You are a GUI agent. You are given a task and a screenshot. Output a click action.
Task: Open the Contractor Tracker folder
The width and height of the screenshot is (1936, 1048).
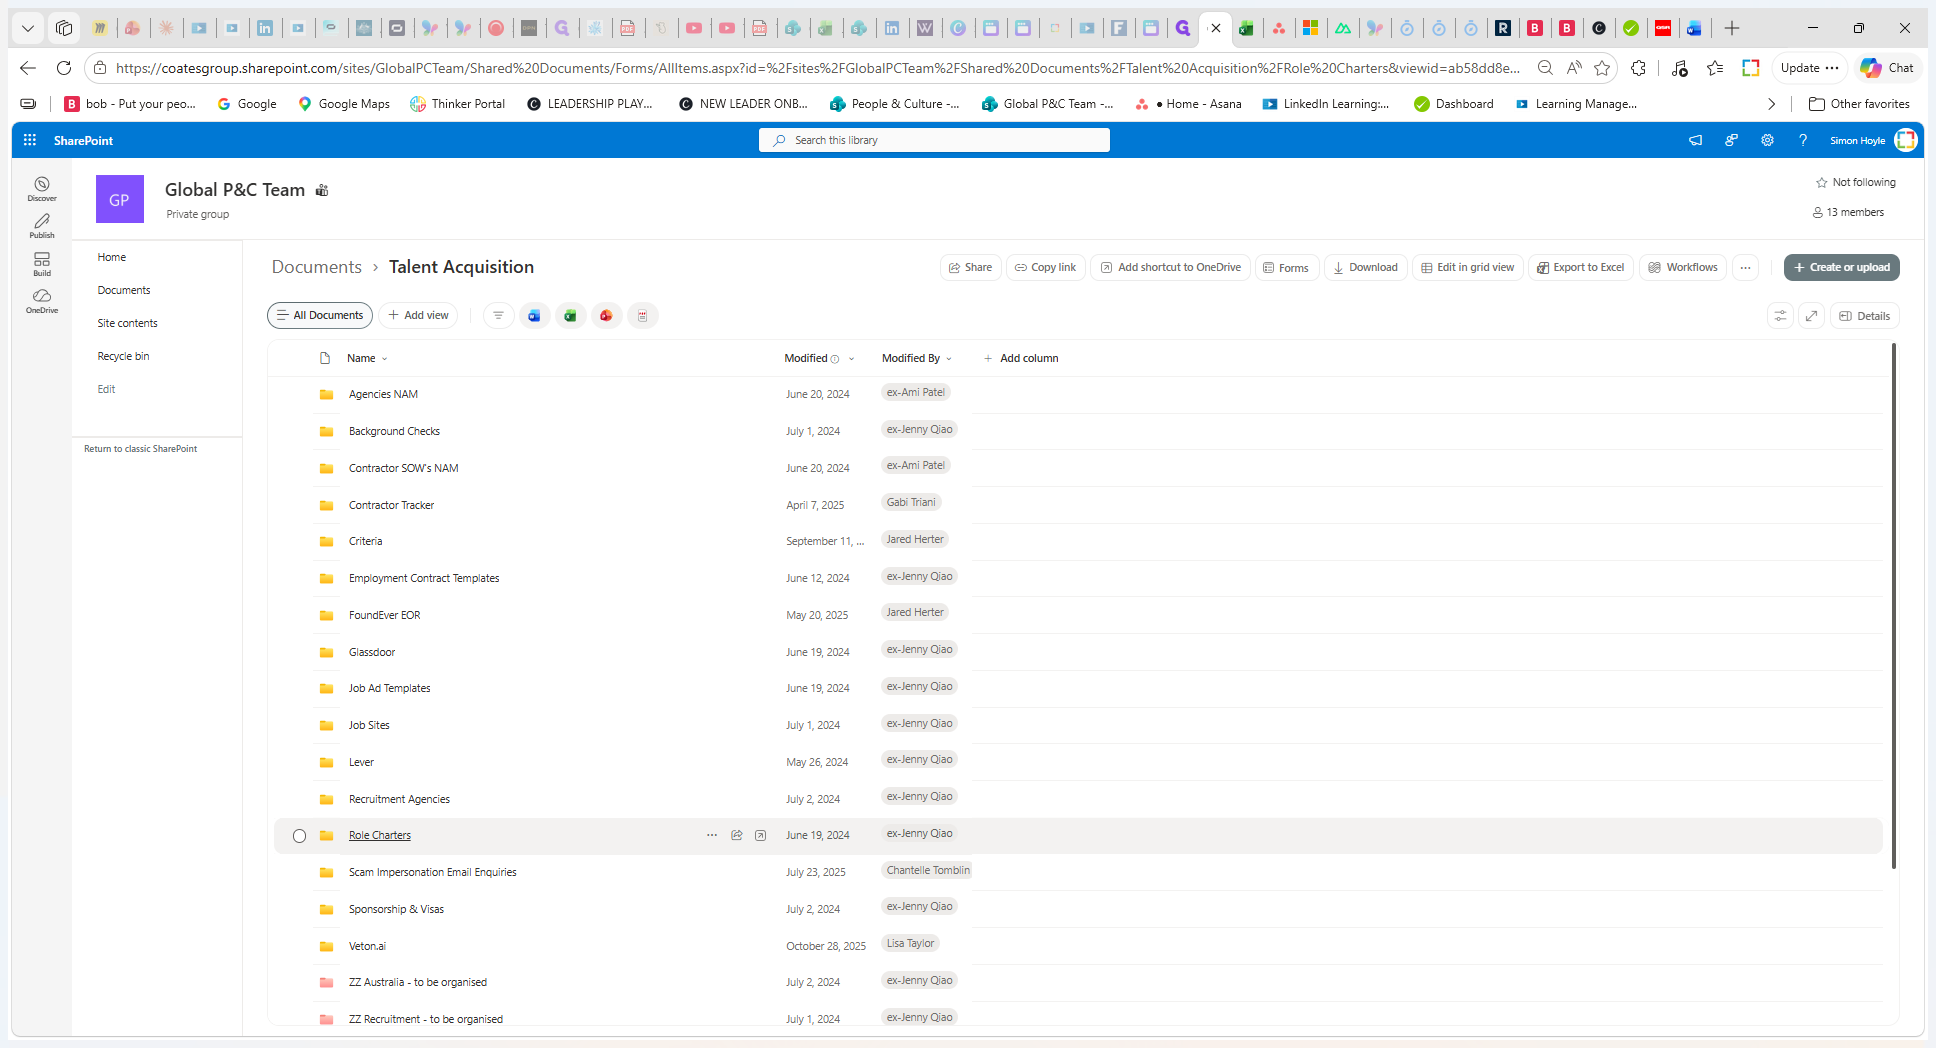tap(391, 505)
